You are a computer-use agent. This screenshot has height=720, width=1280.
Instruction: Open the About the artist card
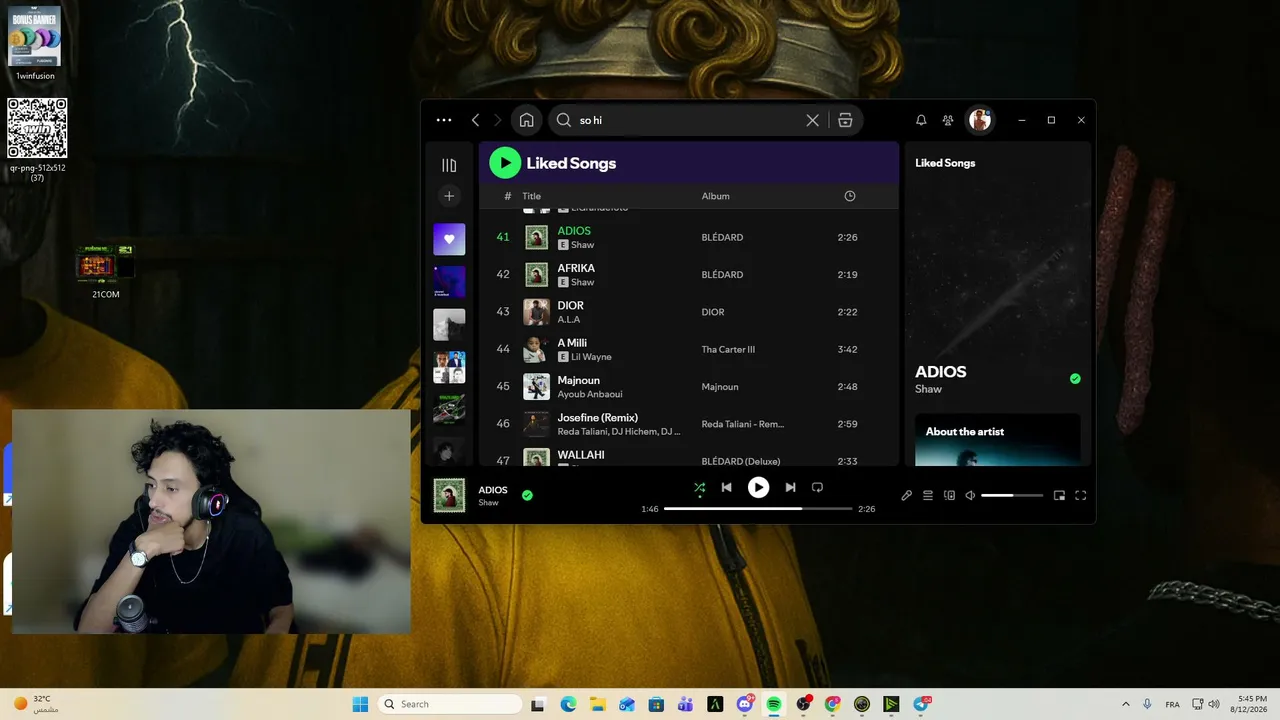coord(997,440)
